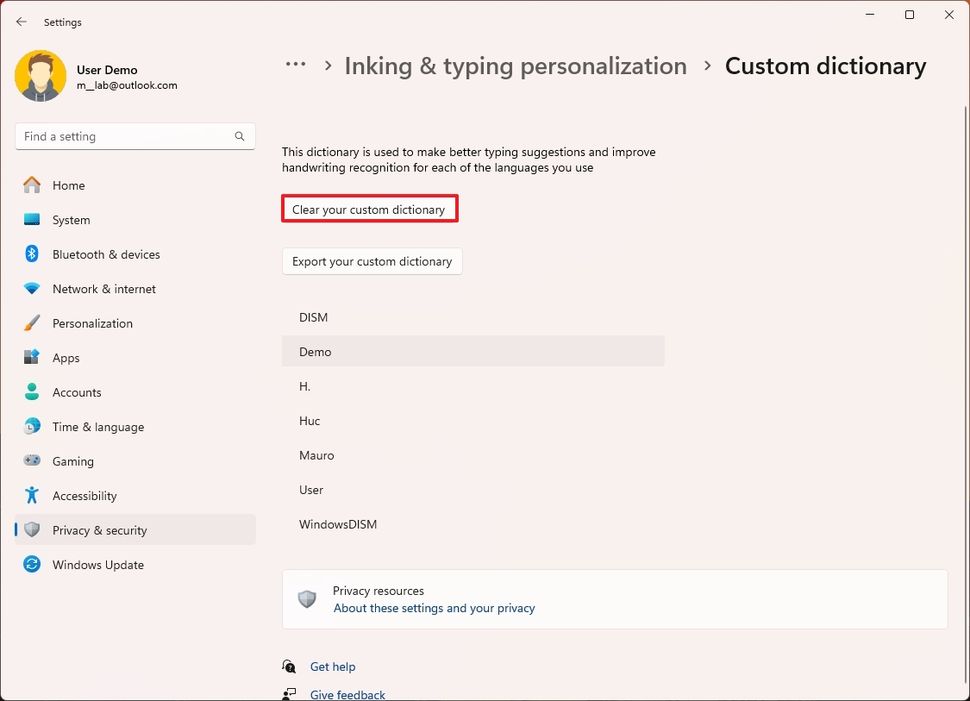Open the Privacy & security section
The image size is (970, 701).
(99, 530)
